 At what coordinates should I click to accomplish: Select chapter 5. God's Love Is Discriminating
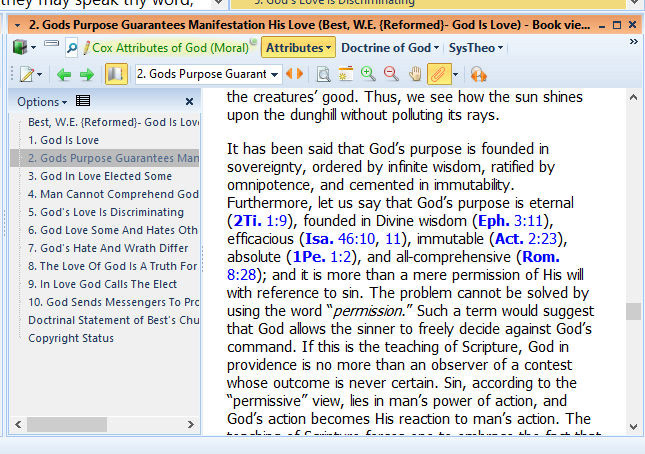coord(106,212)
